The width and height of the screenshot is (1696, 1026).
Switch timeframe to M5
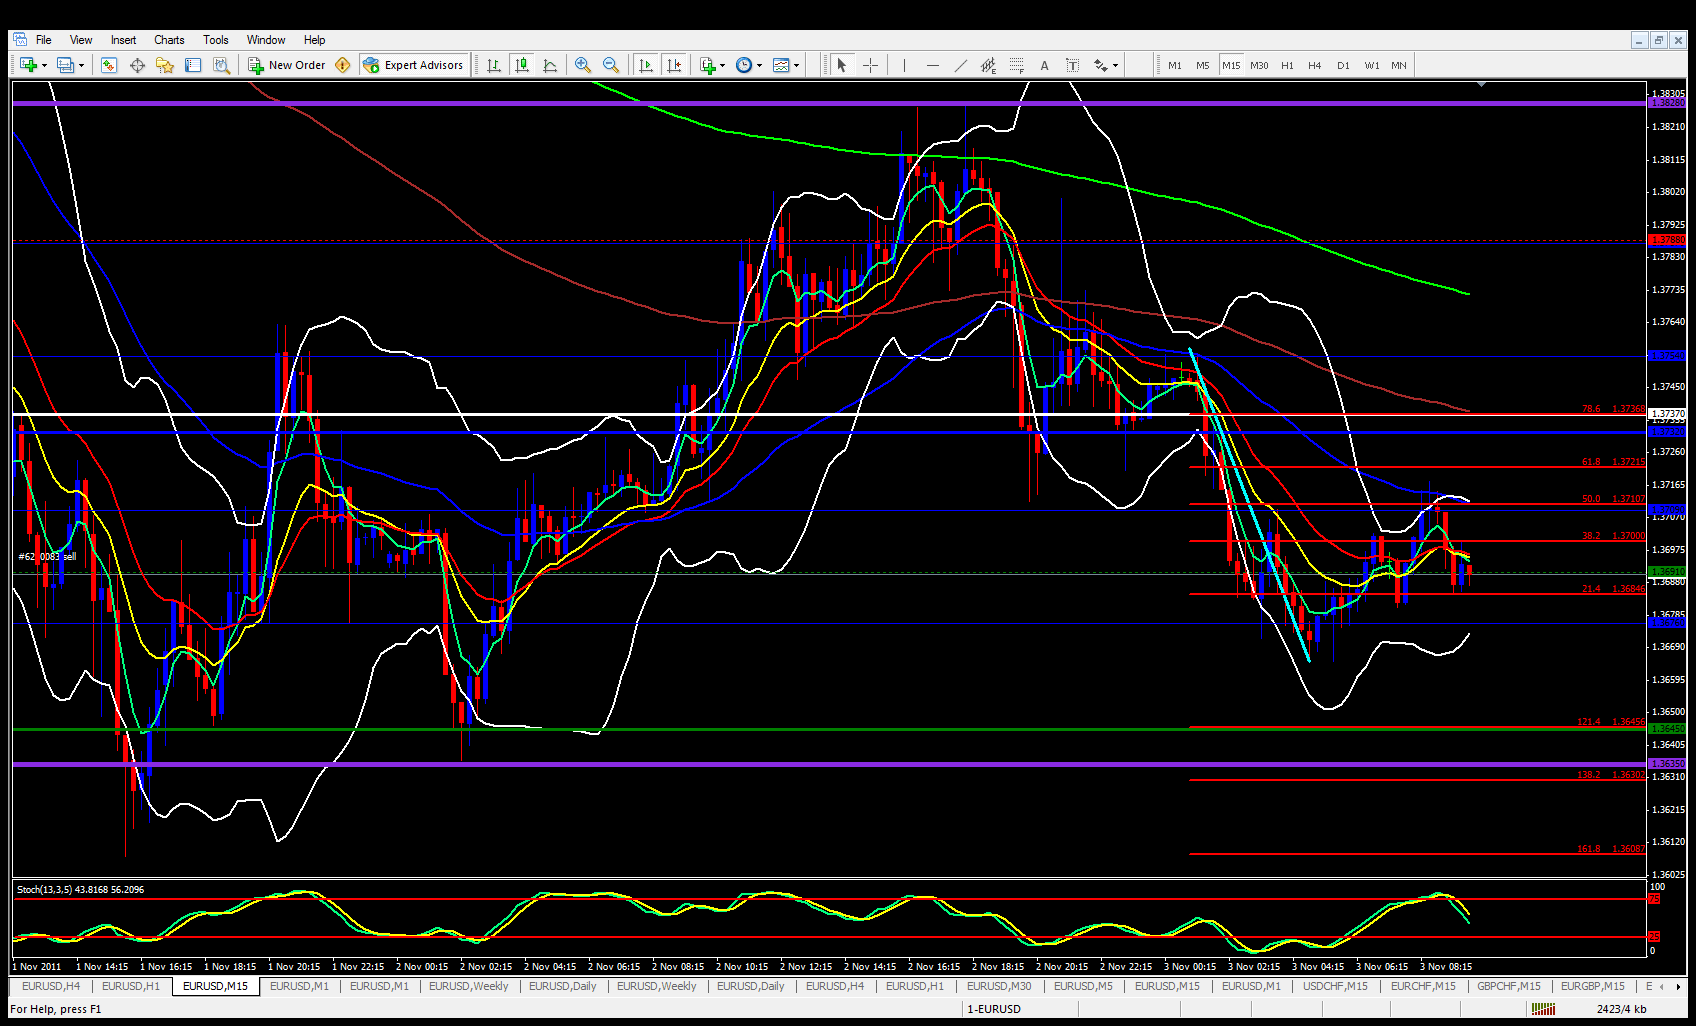(1203, 66)
